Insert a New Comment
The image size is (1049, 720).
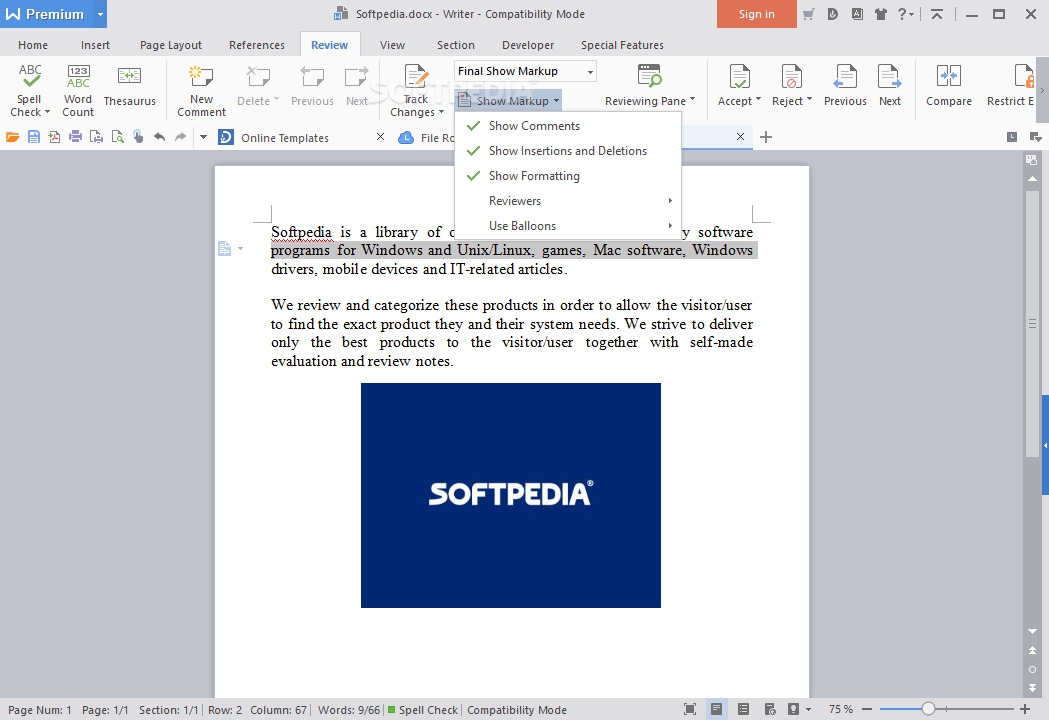pyautogui.click(x=201, y=90)
